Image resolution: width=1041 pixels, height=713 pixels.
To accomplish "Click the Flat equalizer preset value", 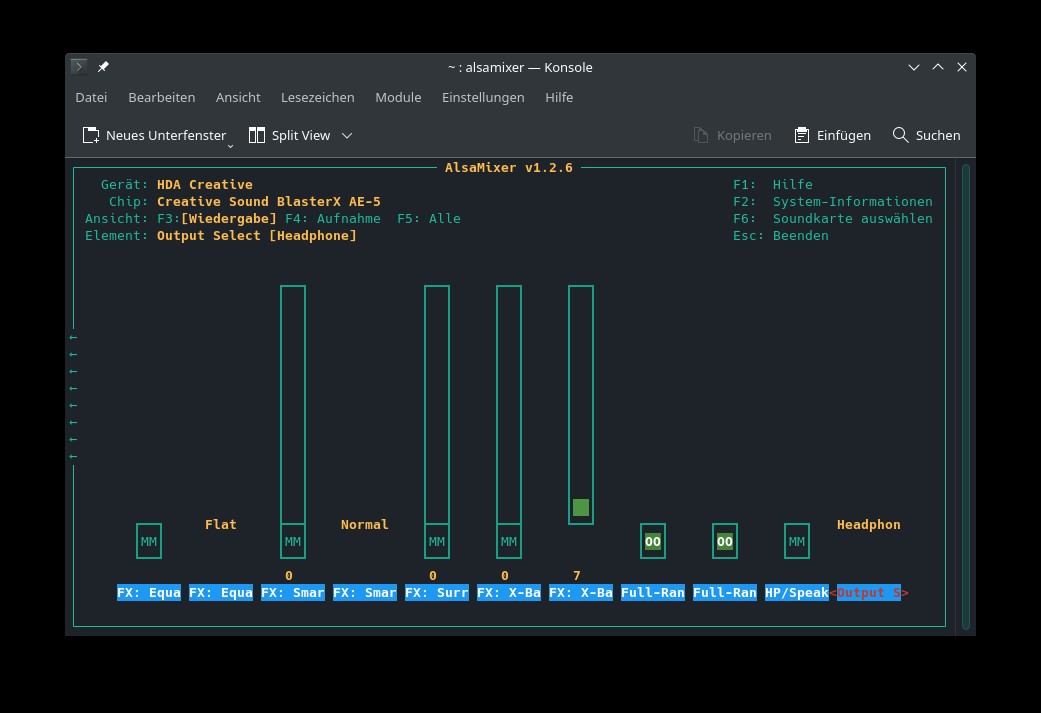I will 220,524.
